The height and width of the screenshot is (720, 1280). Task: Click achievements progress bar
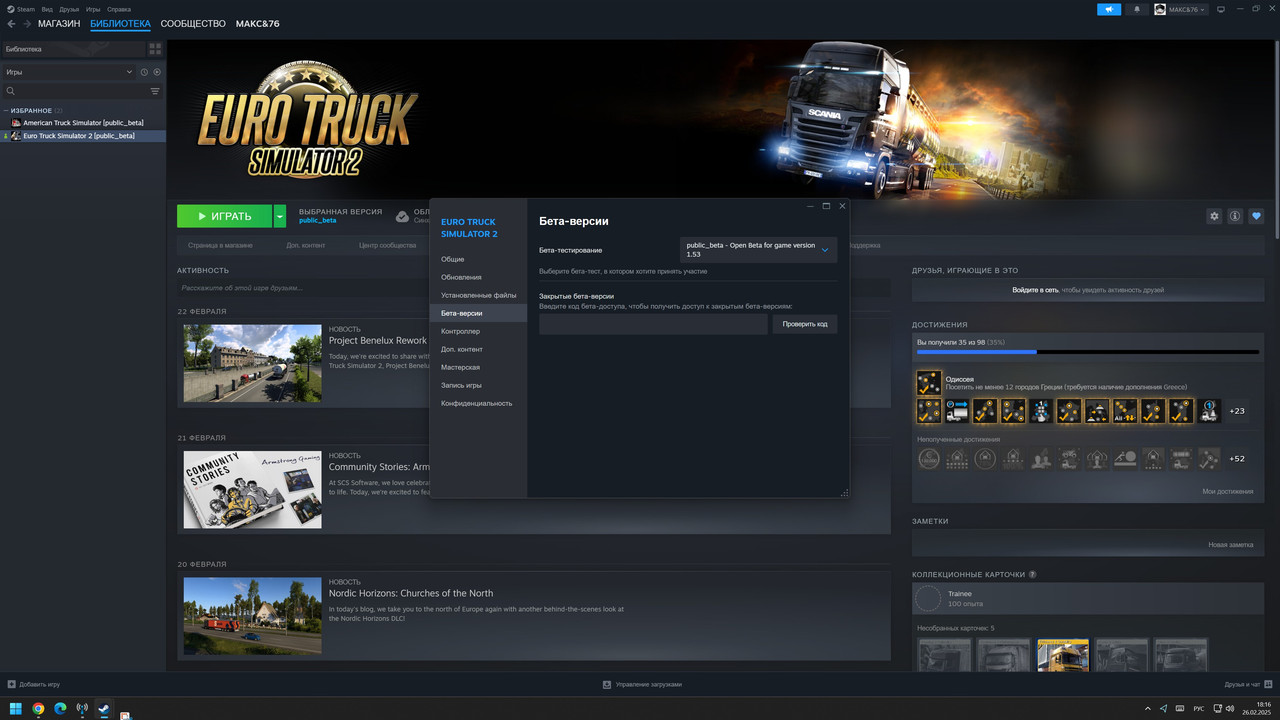tap(1088, 352)
